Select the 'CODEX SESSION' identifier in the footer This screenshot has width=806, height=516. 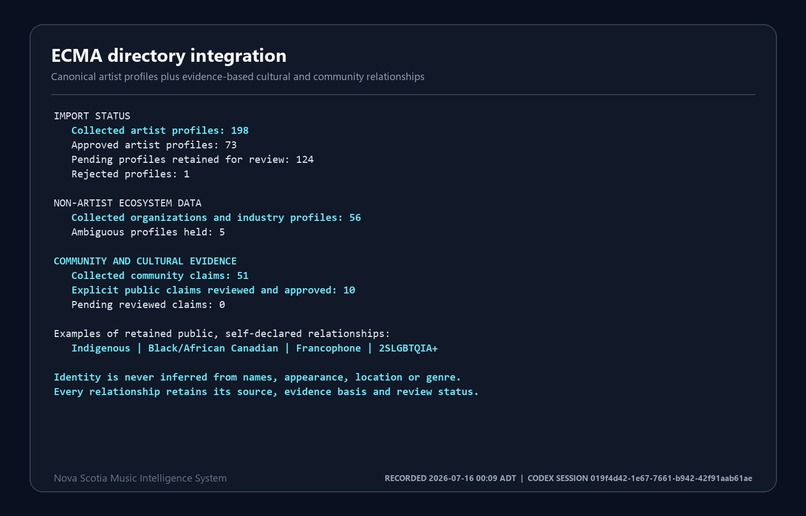(x=640, y=478)
